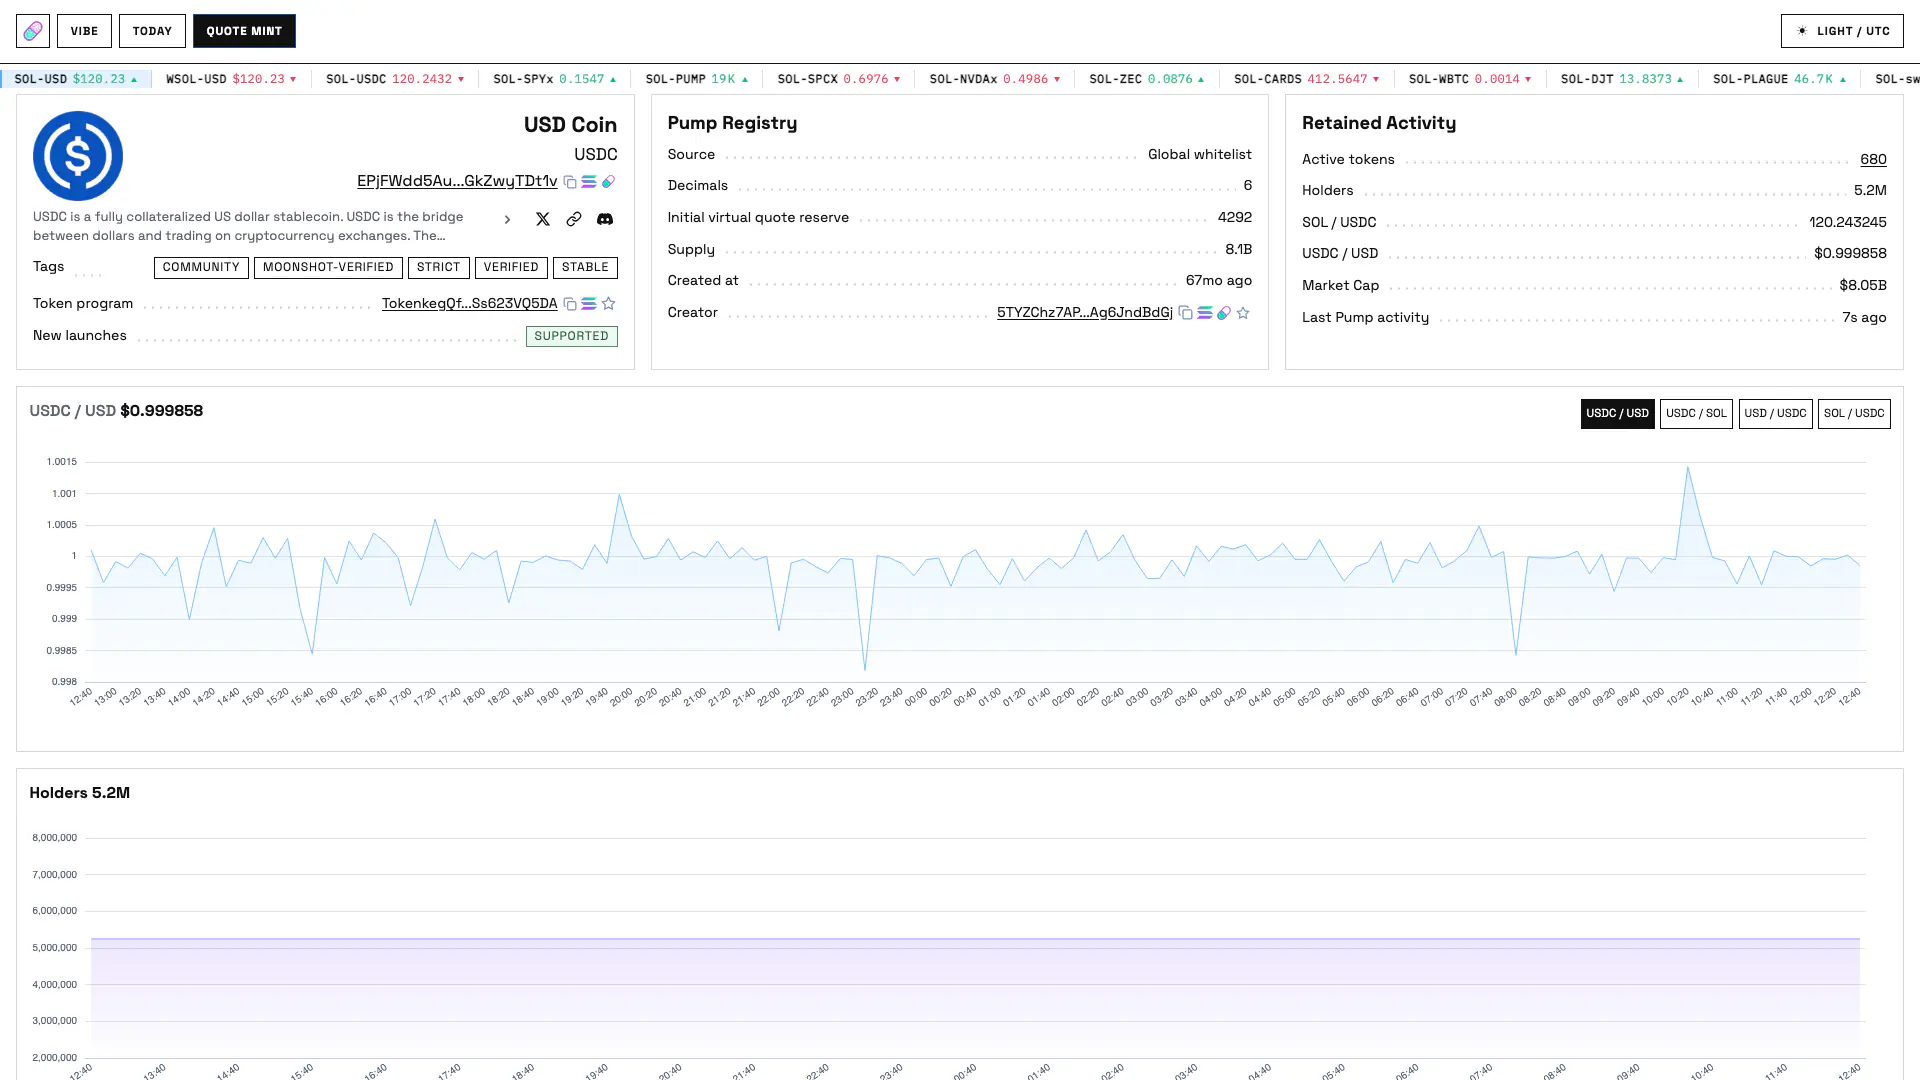Star the Token program address

point(608,304)
